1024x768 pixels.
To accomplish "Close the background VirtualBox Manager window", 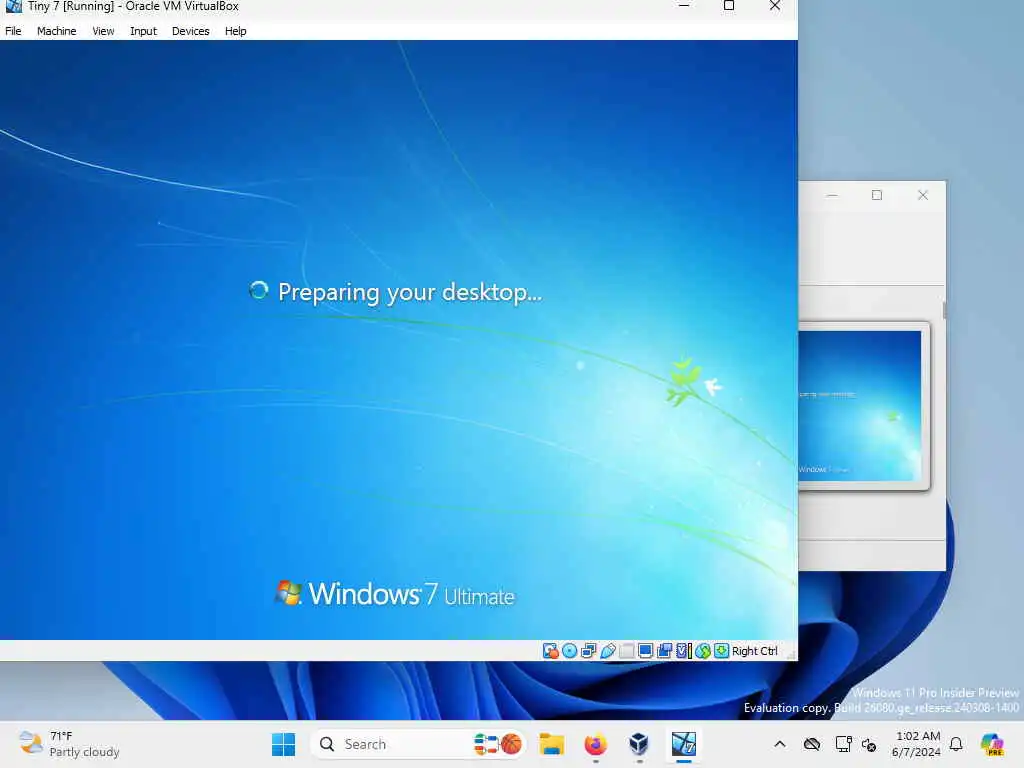I will 922,195.
